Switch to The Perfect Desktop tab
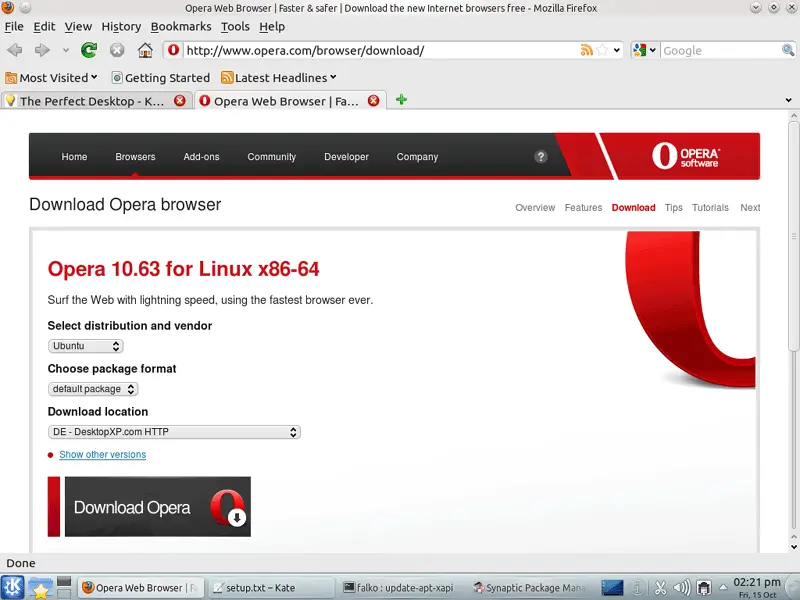The width and height of the screenshot is (800, 600). (x=92, y=101)
